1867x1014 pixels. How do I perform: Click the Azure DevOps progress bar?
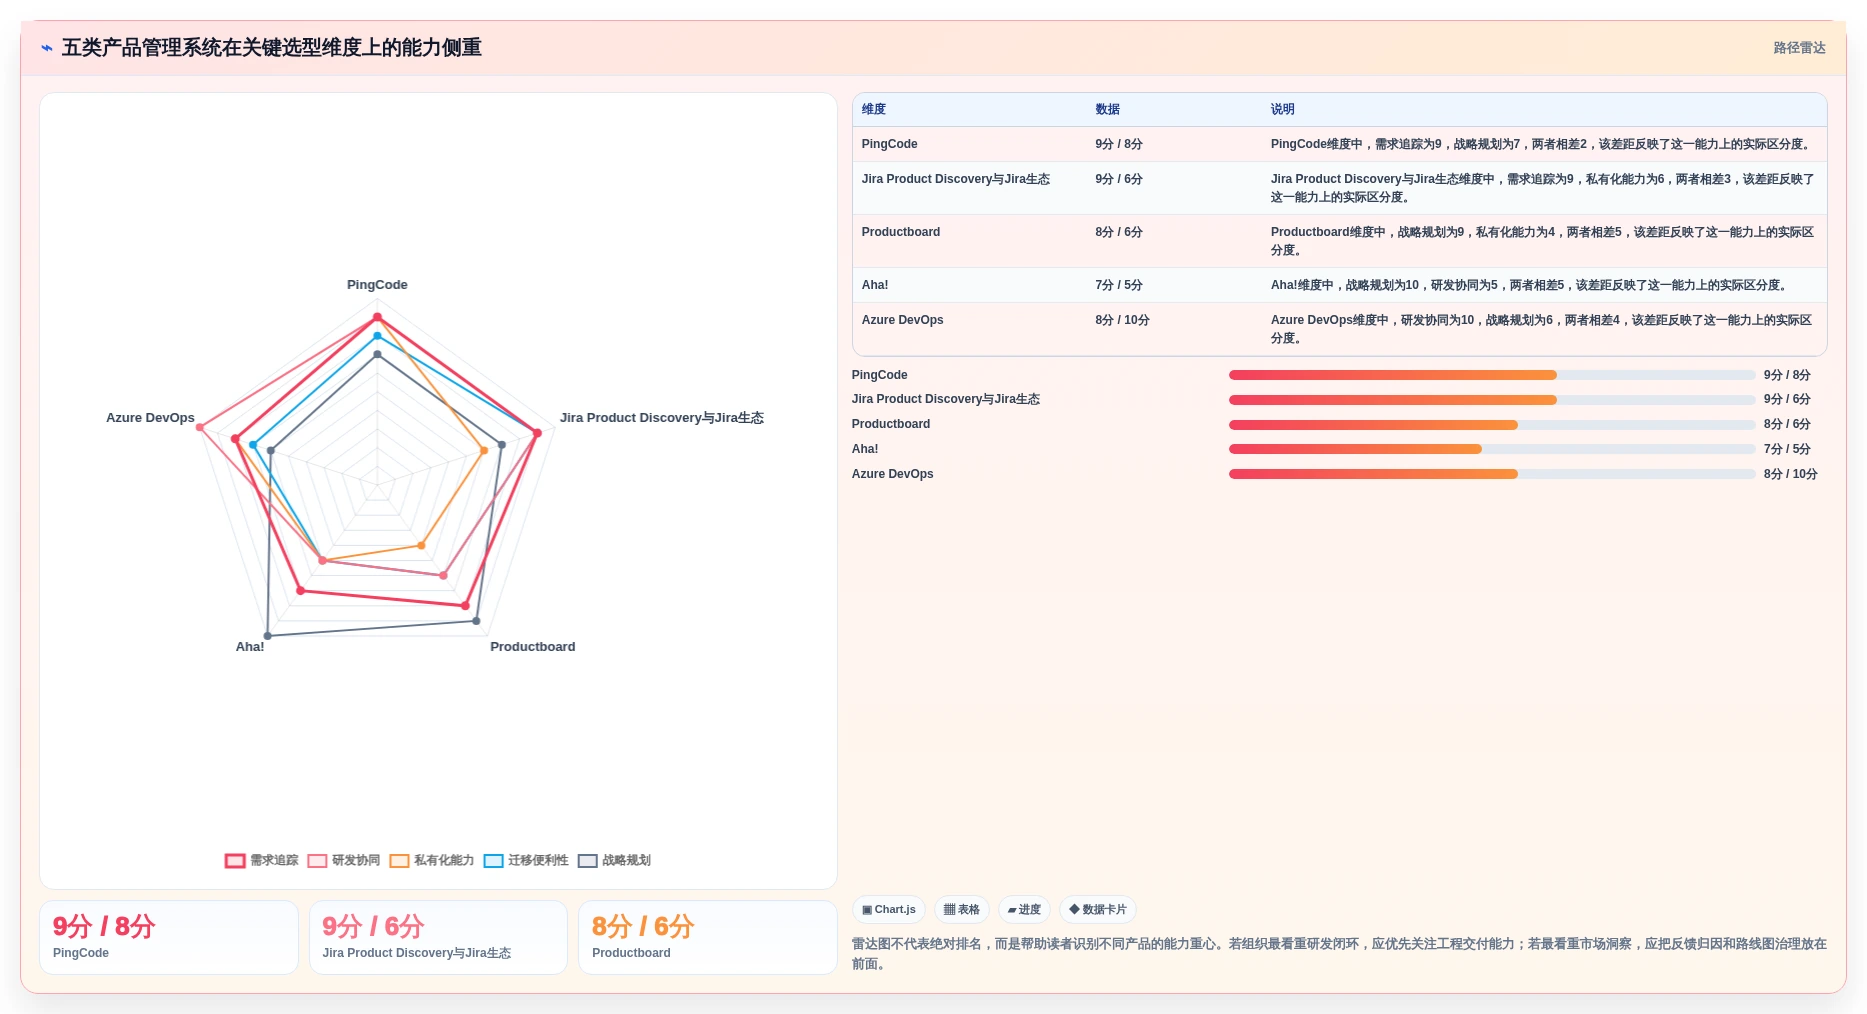tap(1492, 474)
